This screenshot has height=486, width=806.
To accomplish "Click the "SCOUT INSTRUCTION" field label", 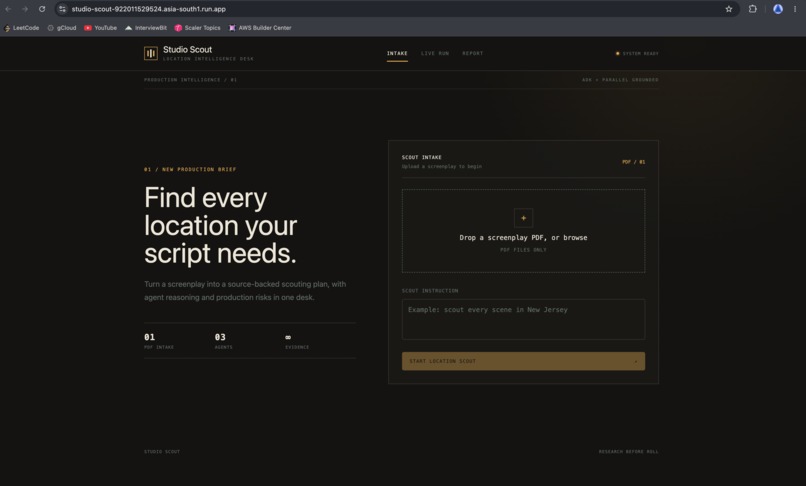I will click(x=430, y=291).
